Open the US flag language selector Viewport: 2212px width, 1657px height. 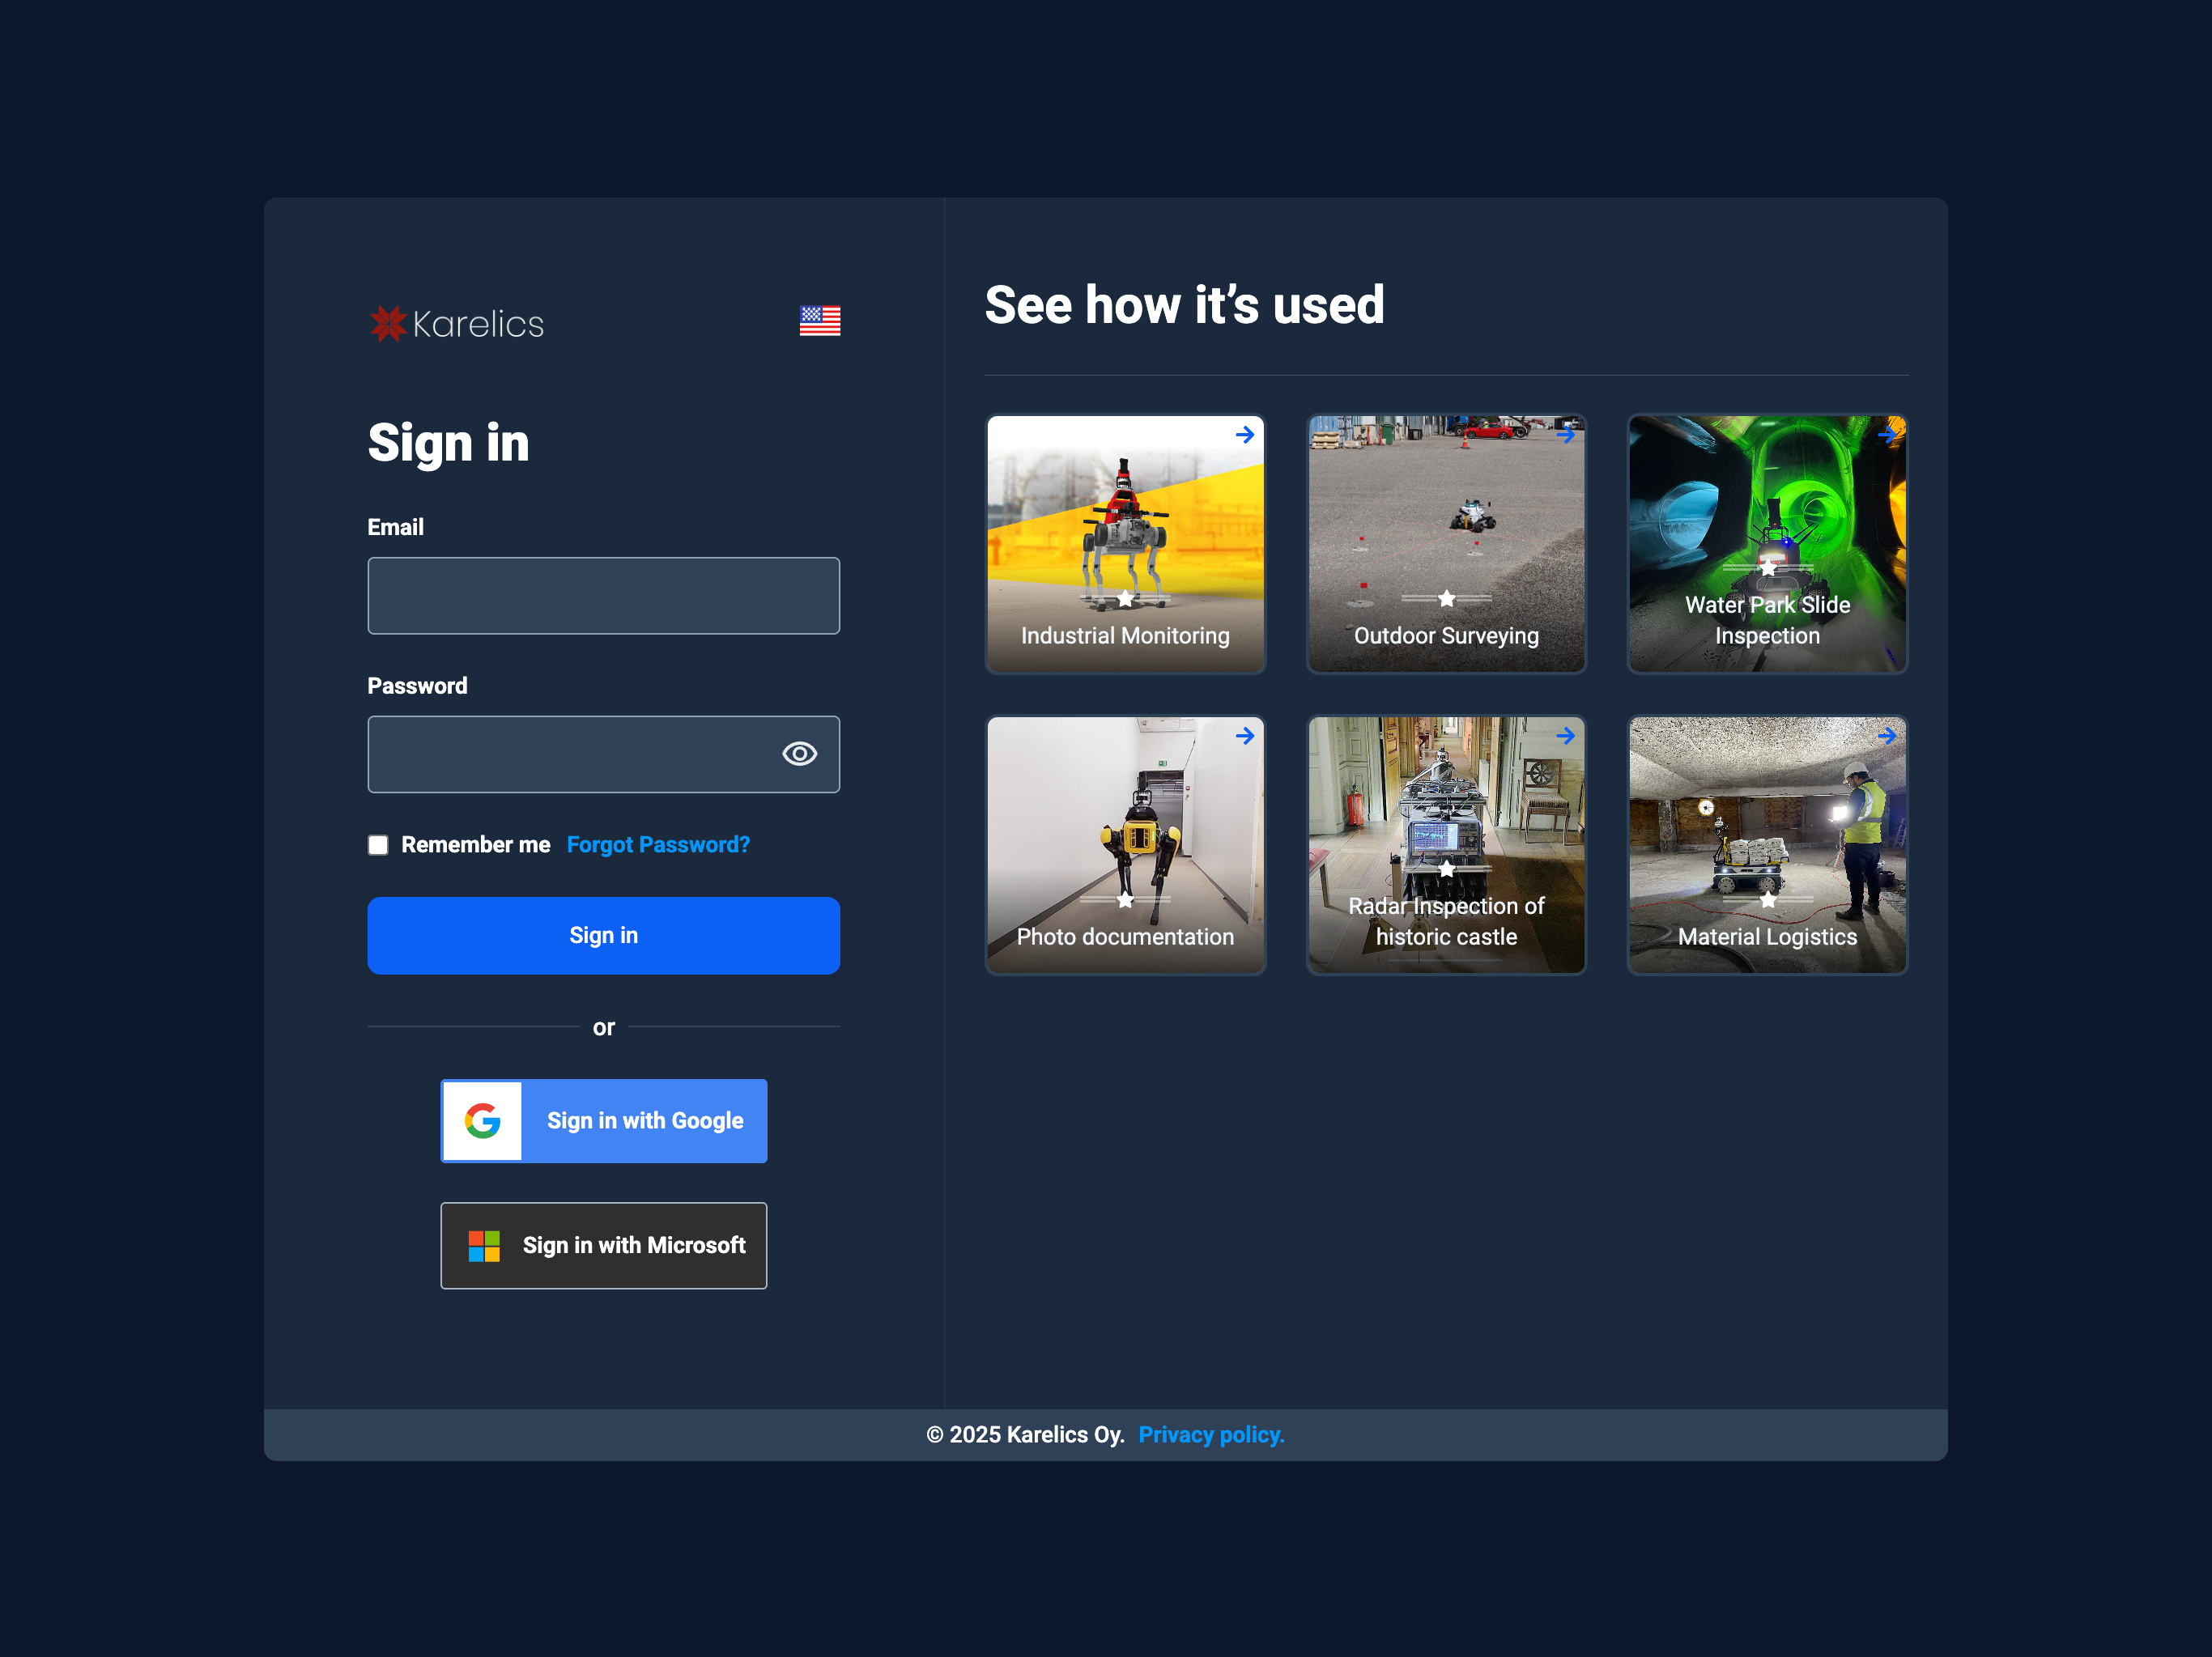click(x=820, y=320)
